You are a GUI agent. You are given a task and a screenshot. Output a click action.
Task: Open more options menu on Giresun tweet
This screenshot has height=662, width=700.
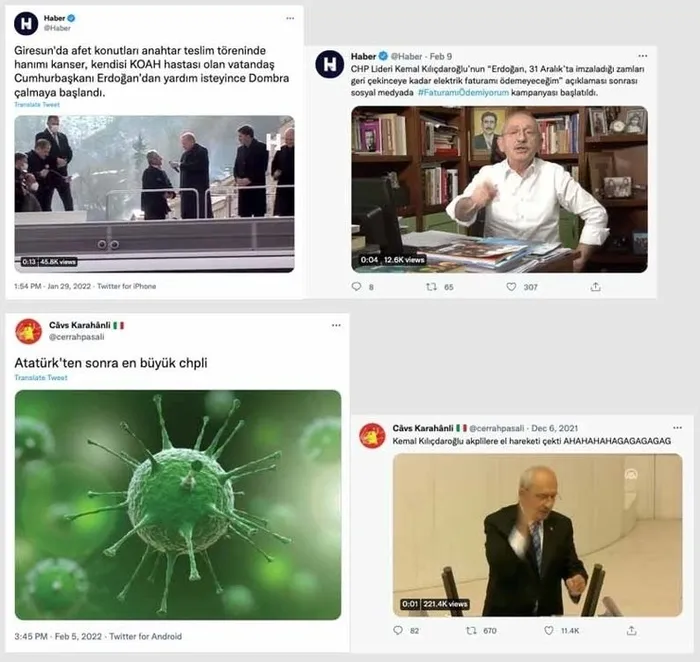click(x=290, y=18)
